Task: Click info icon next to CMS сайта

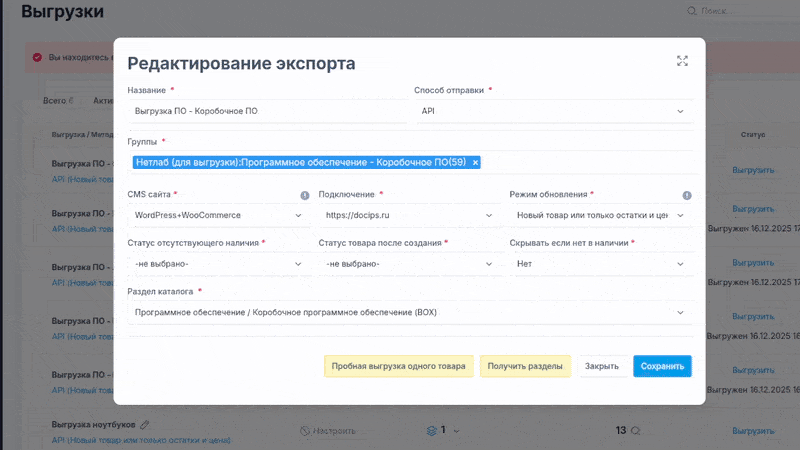Action: 305,196
